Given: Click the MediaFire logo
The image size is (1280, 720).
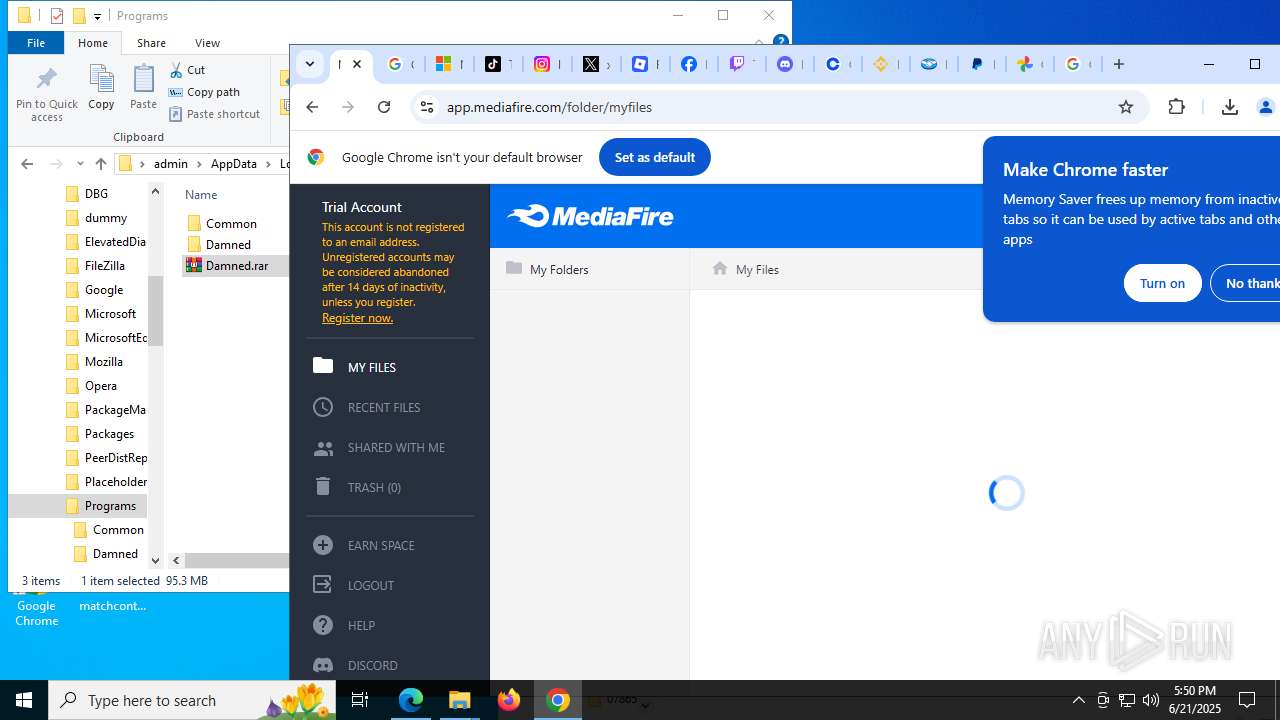Looking at the screenshot, I should (x=590, y=216).
